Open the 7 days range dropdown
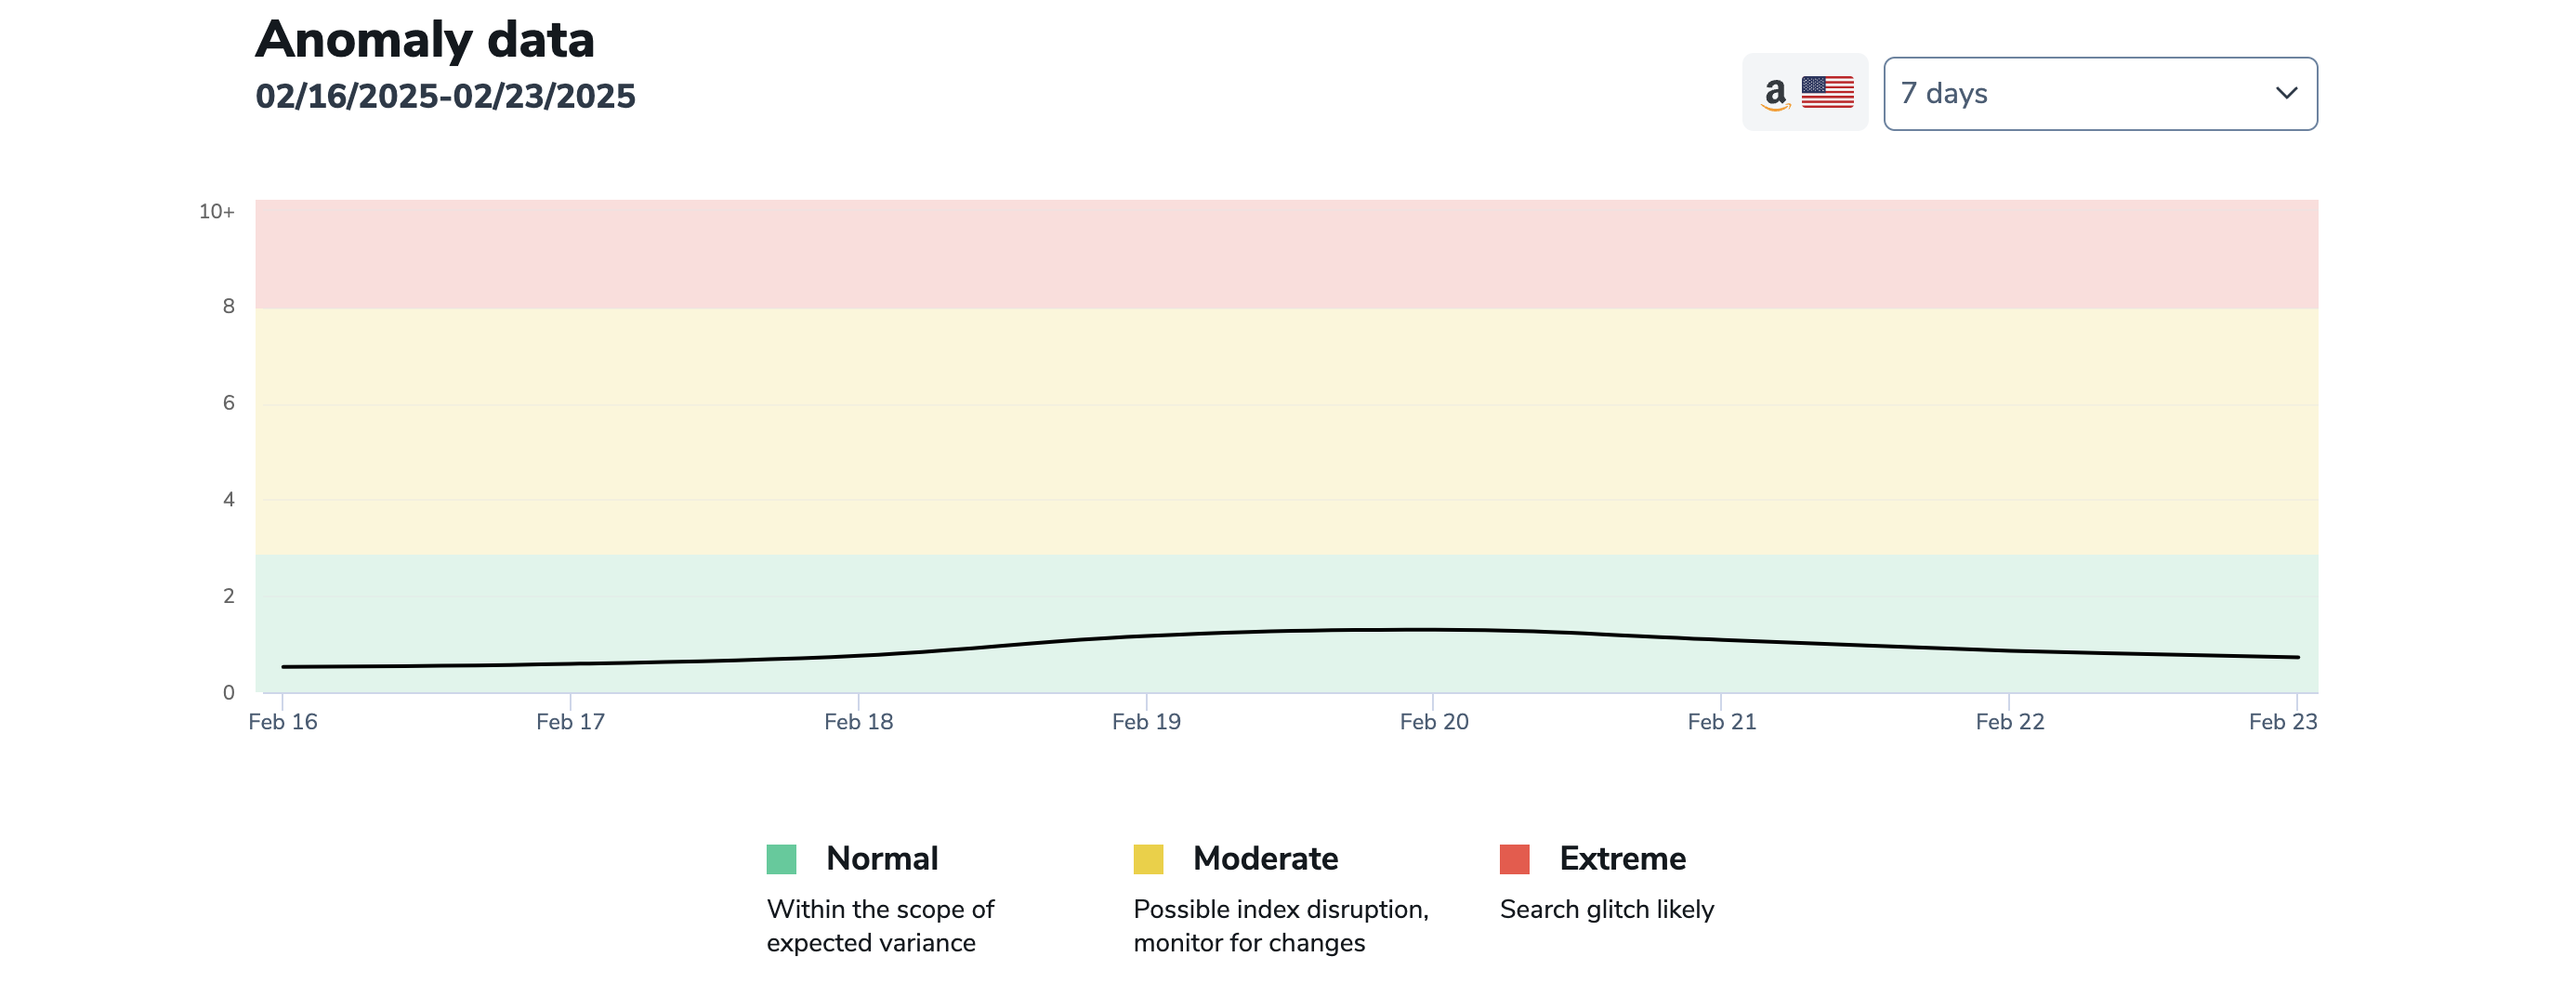2576x996 pixels. 2098,94
